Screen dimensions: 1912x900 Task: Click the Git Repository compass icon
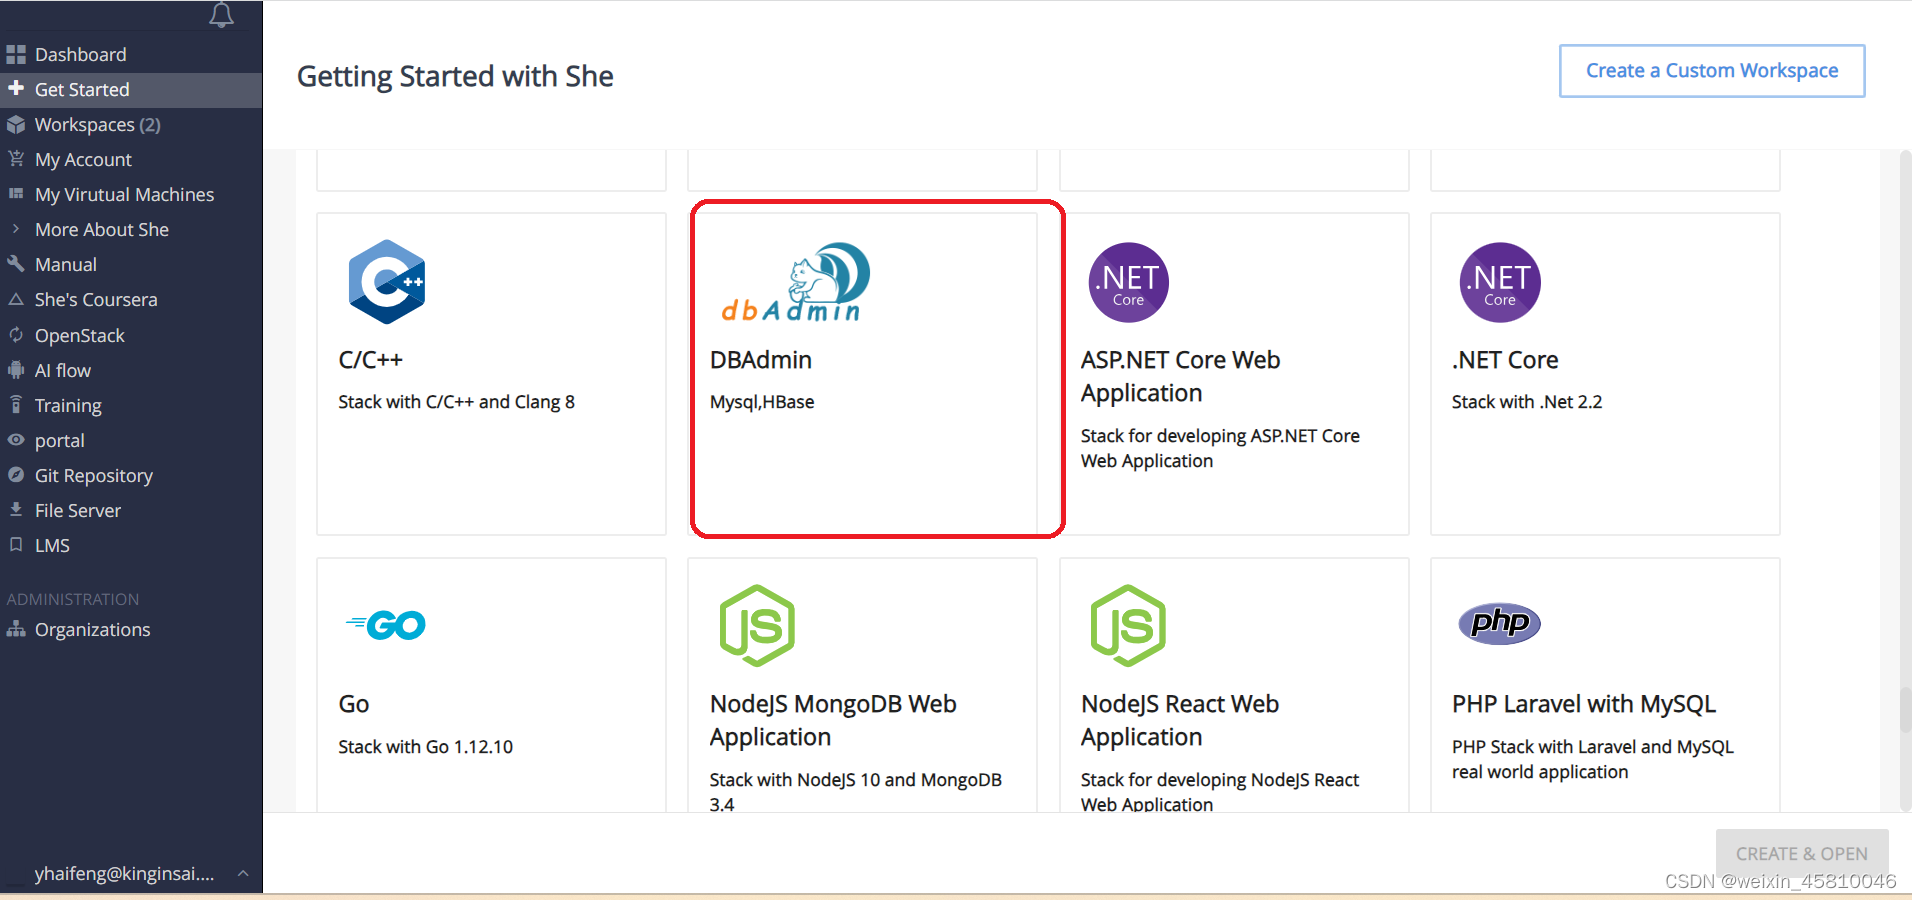16,475
